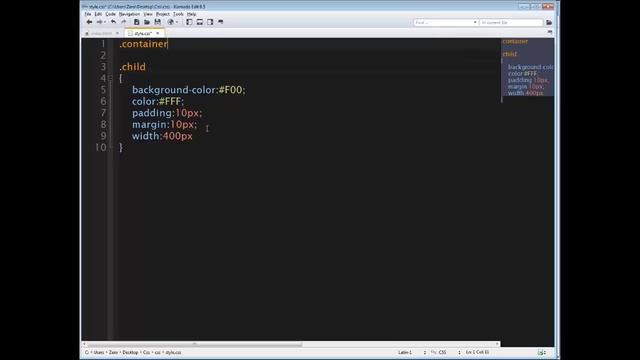Click the icon right of pane toggles
The width and height of the screenshot is (640, 360).
pos(221,22)
